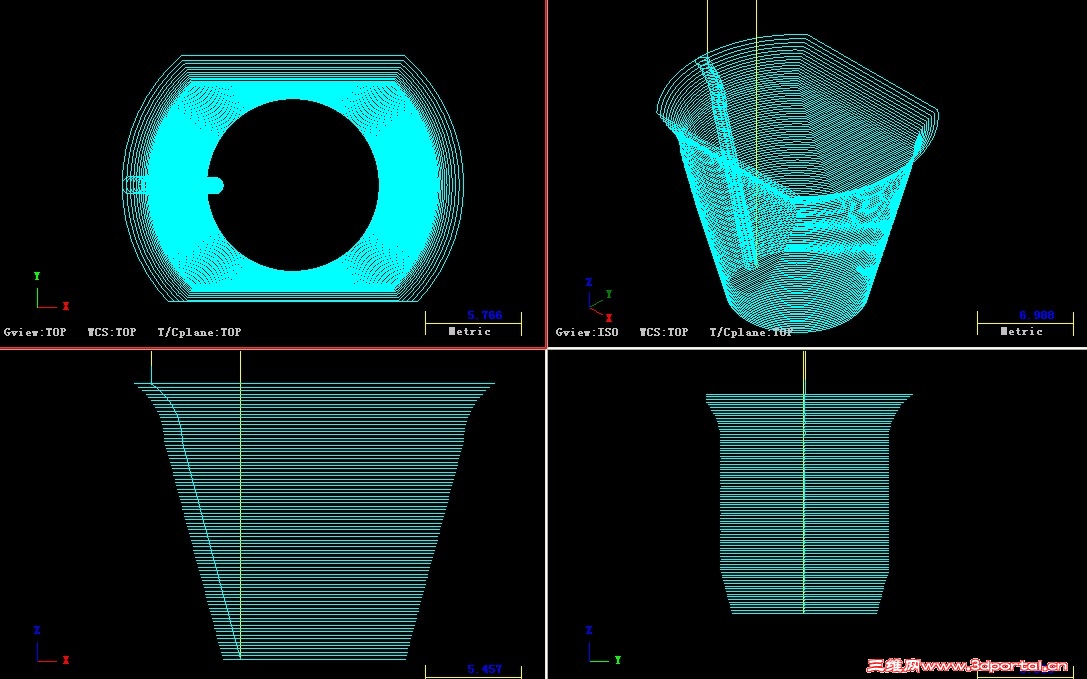The image size is (1087, 679).
Task: Click the ZX axis gnomon in front viewport
Action: coord(51,645)
